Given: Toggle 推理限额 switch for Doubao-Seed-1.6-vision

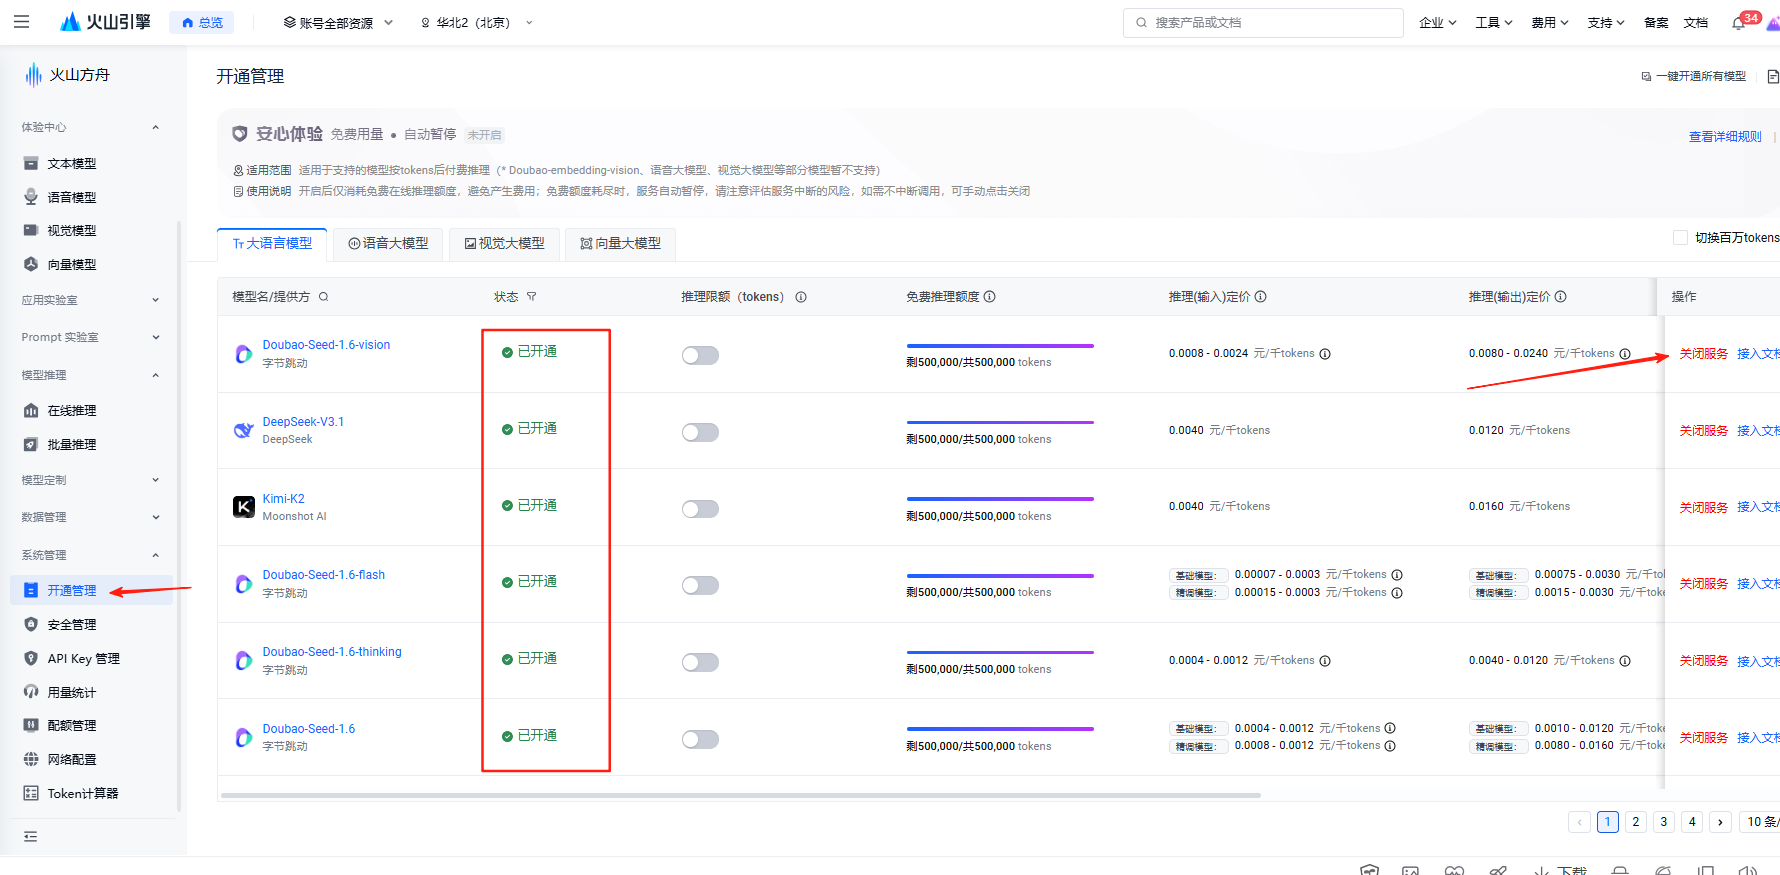Looking at the screenshot, I should (700, 355).
